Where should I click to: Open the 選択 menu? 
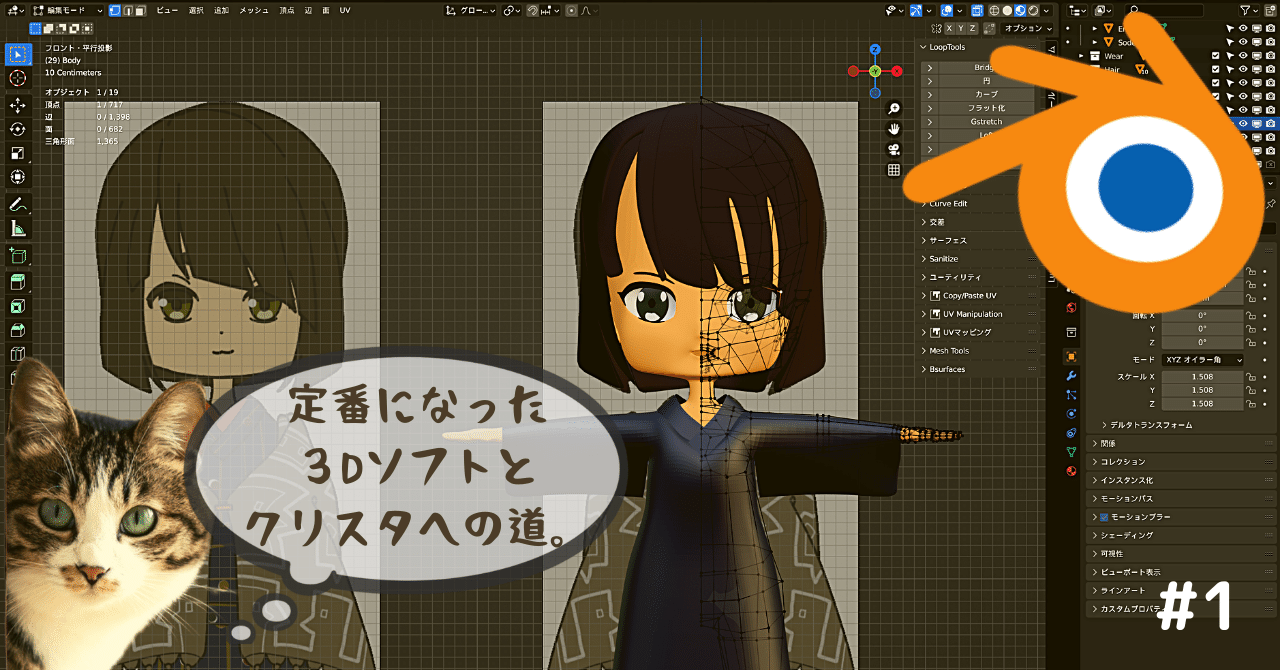[196, 10]
